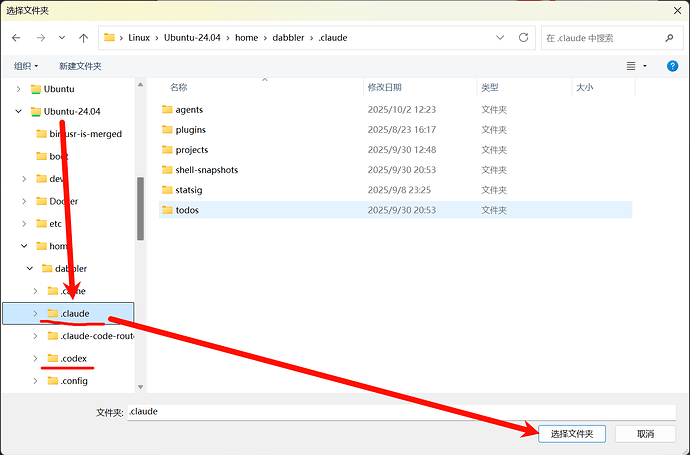Click 新建文件夹 in the toolbar
The width and height of the screenshot is (690, 455).
click(80, 66)
